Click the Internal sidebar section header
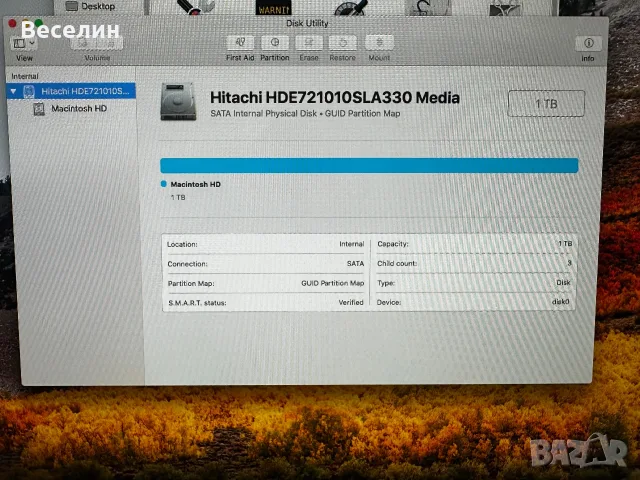 tap(25, 76)
